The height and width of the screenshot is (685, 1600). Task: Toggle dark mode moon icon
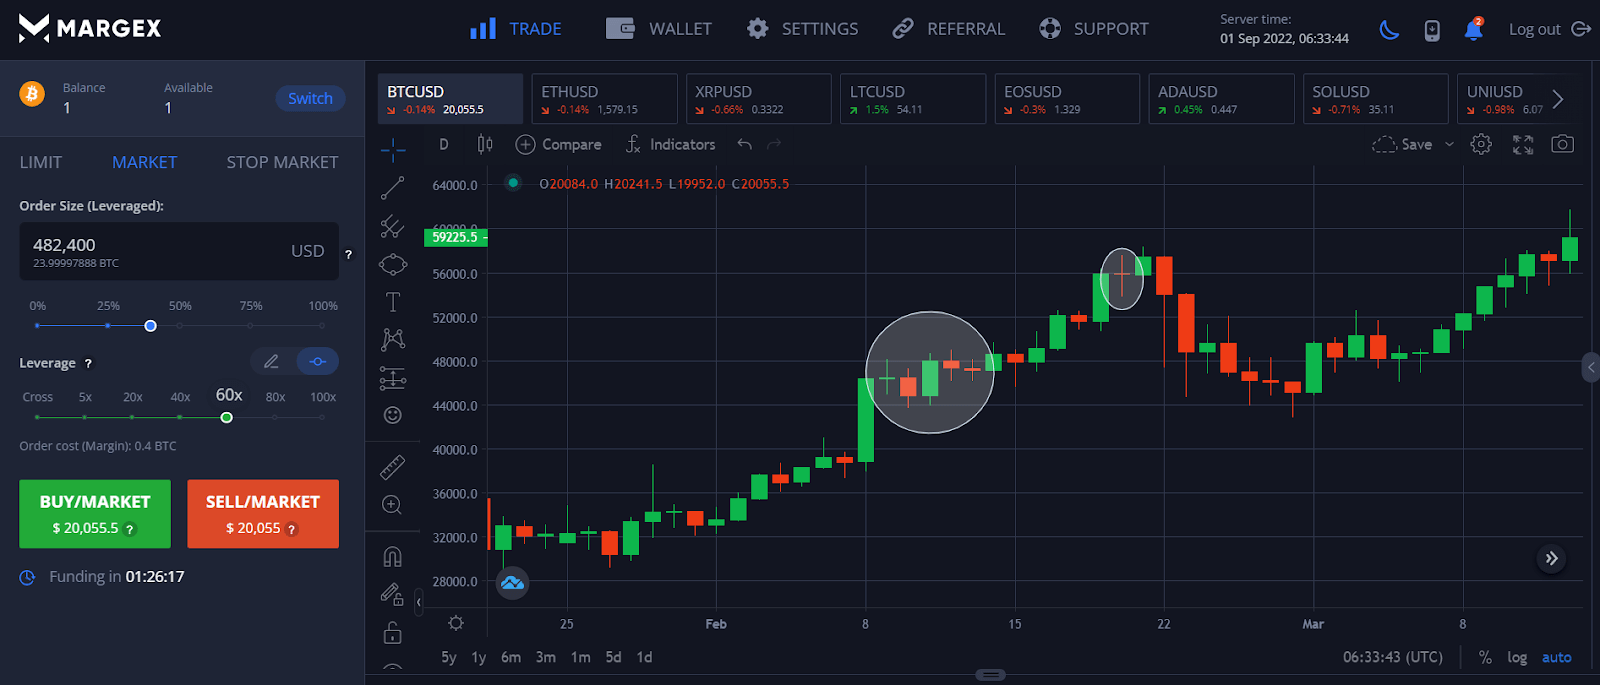pyautogui.click(x=1389, y=29)
